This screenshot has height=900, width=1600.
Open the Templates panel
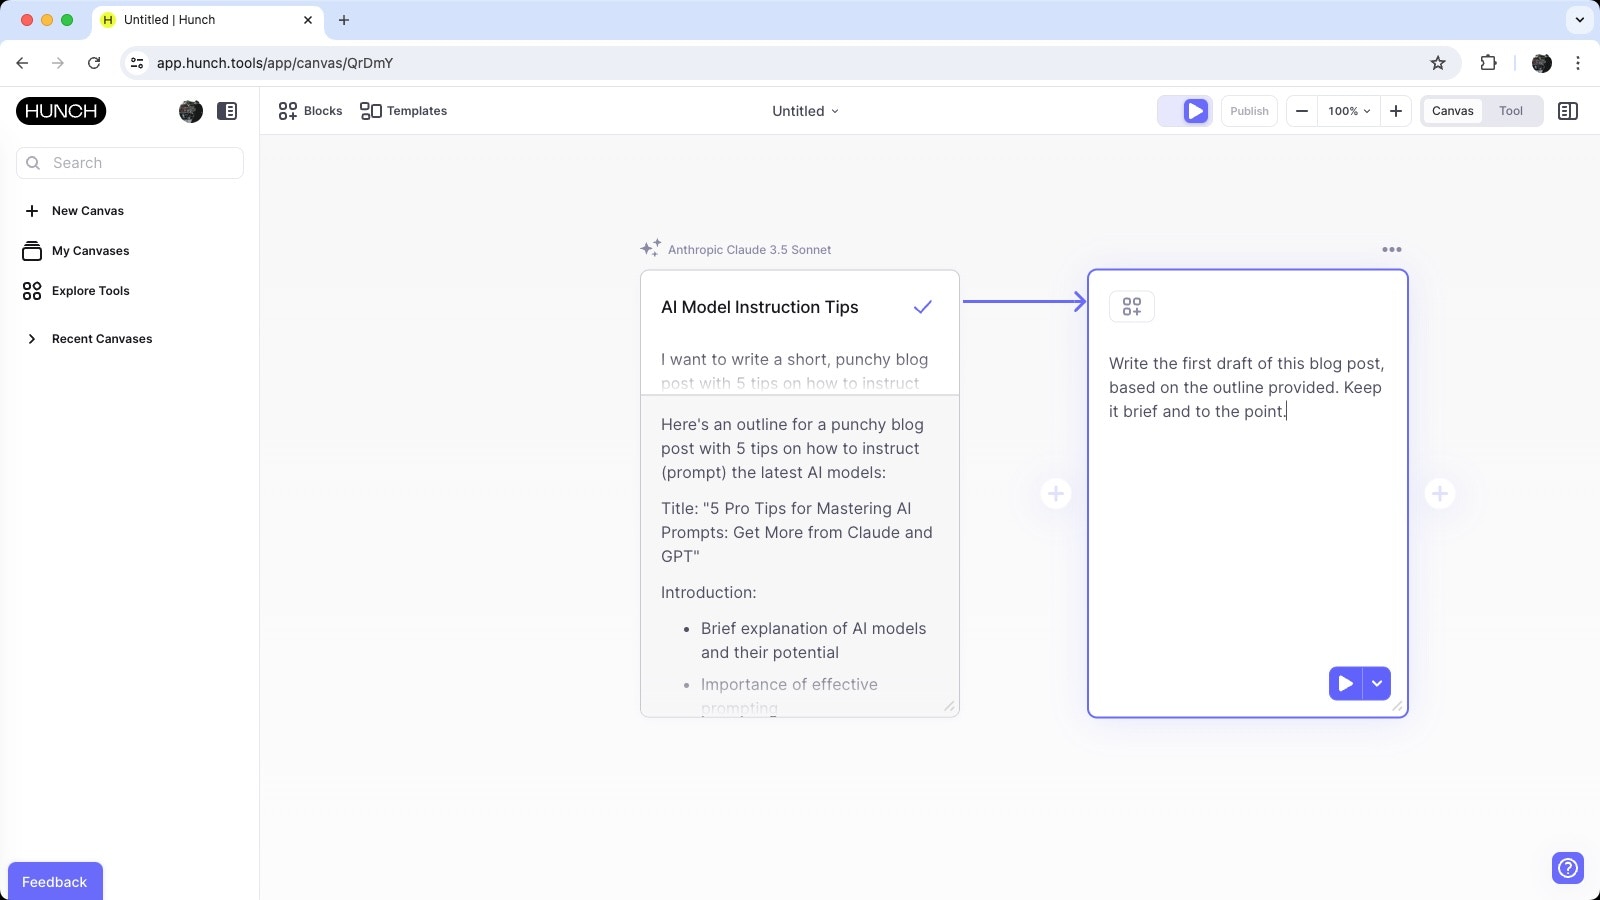click(x=403, y=111)
